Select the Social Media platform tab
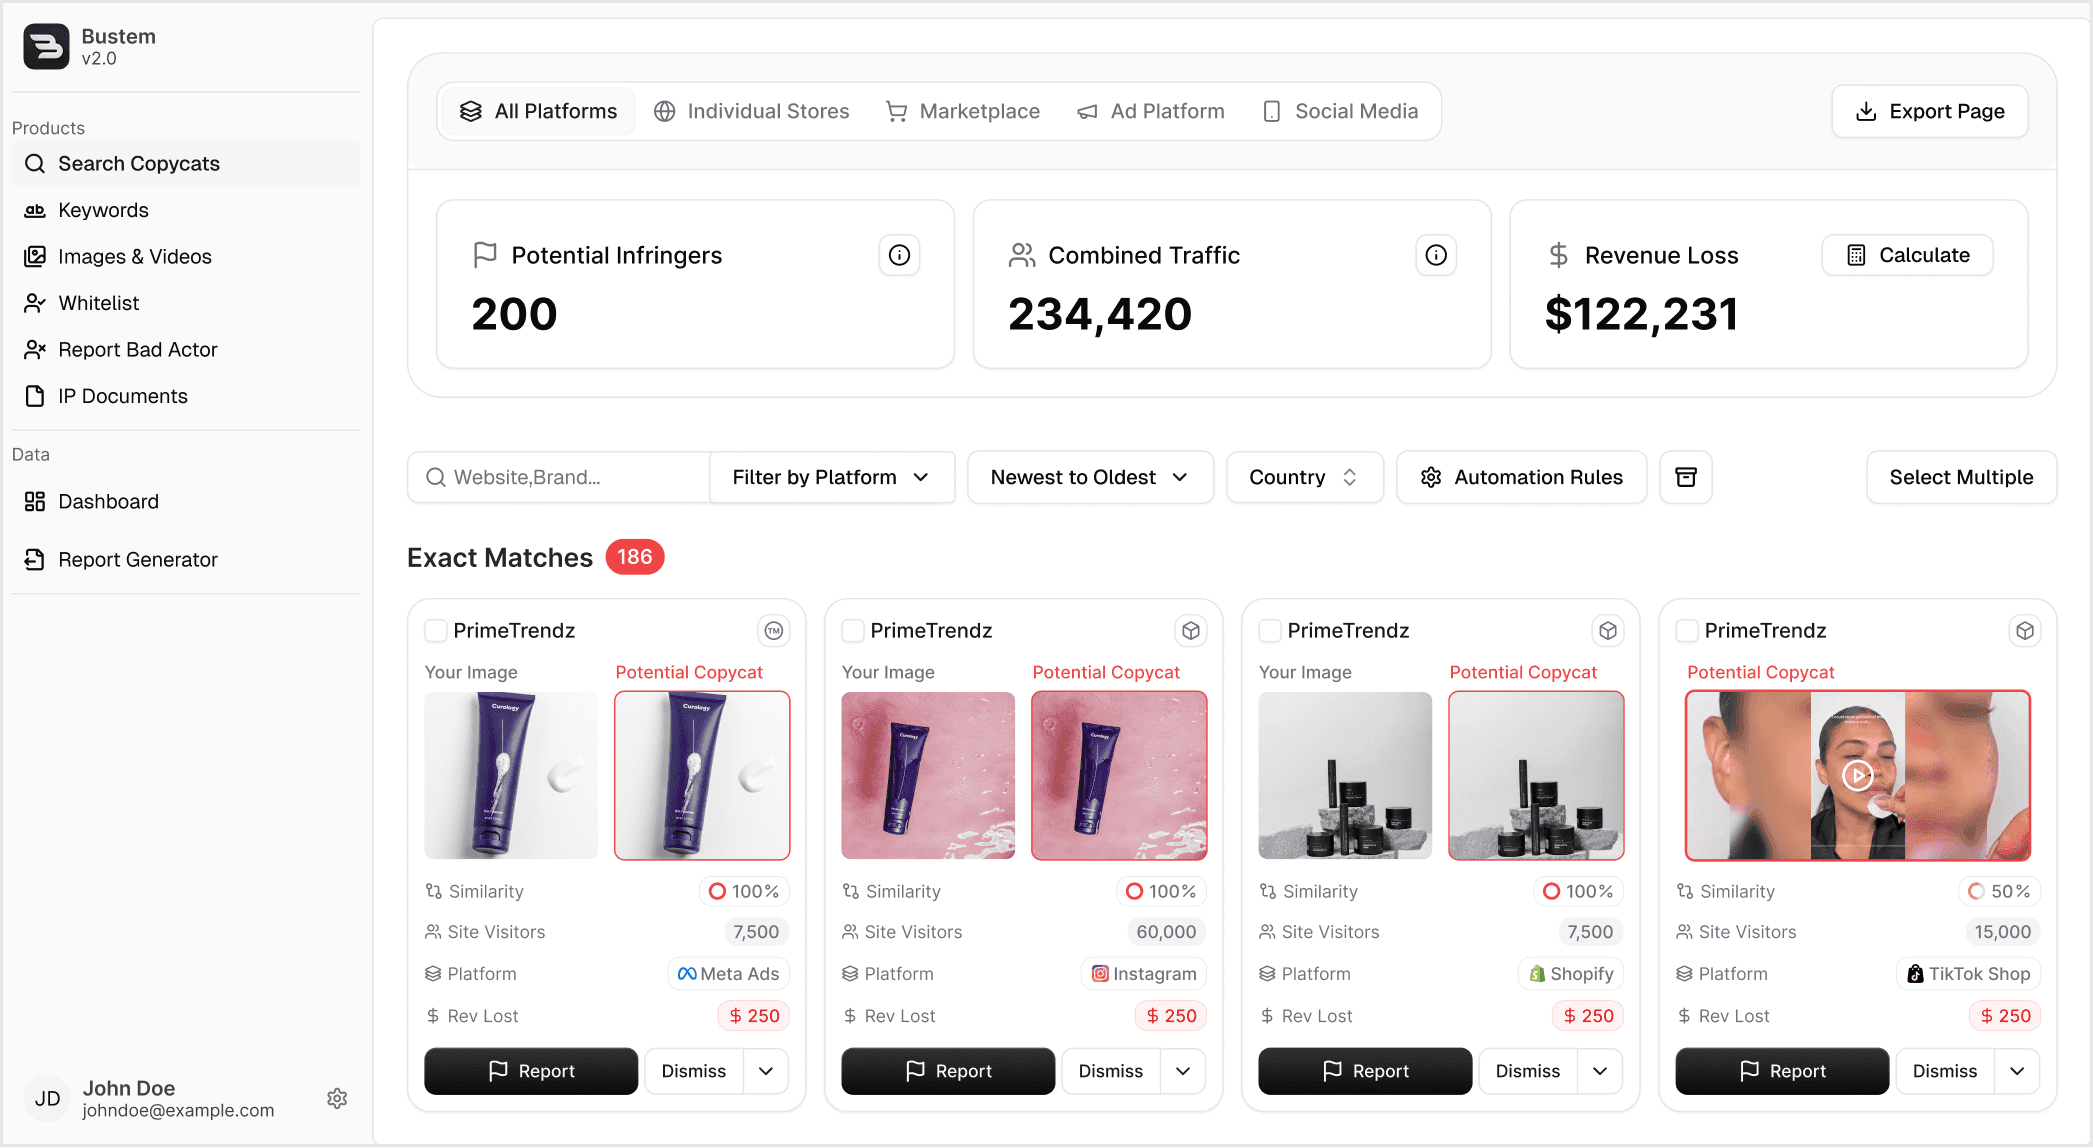This screenshot has height=1148, width=2093. click(x=1342, y=111)
